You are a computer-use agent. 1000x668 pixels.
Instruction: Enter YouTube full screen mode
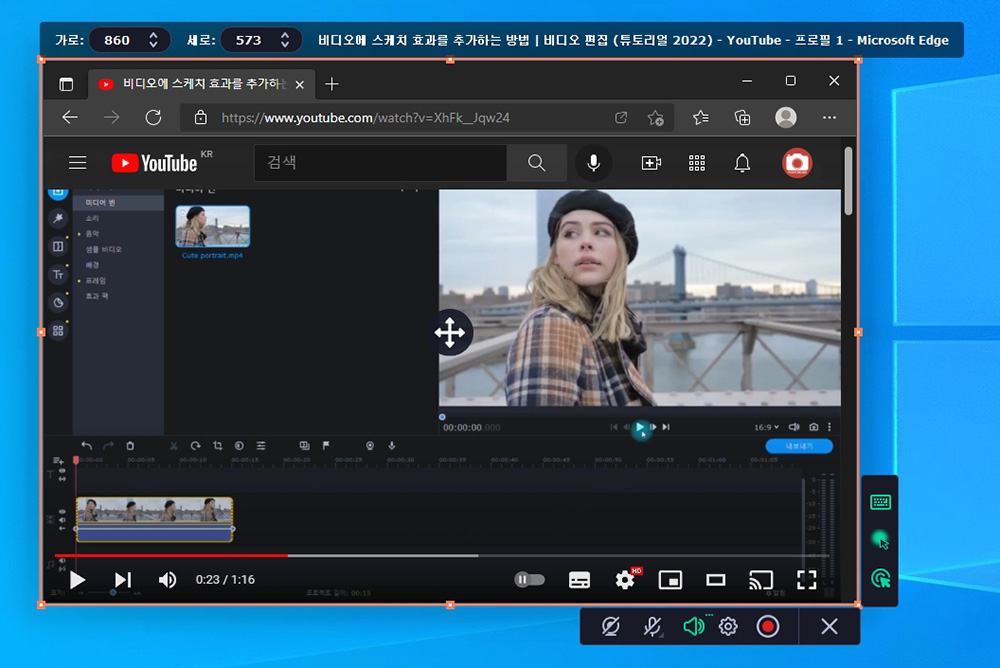(x=807, y=580)
